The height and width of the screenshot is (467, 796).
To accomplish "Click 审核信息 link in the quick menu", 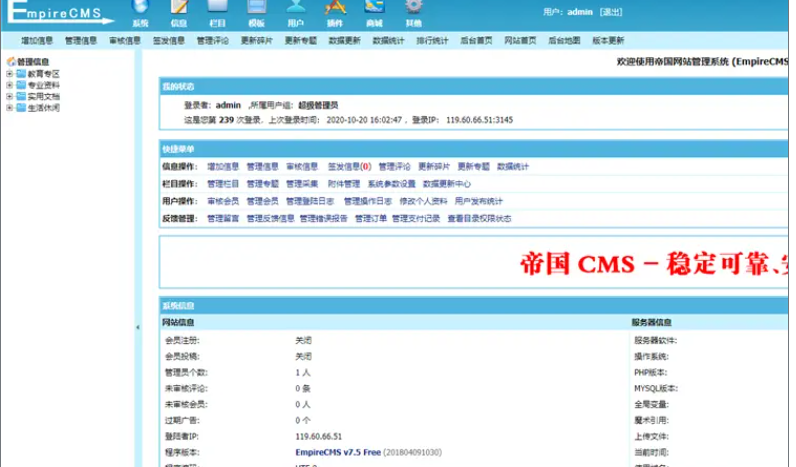I will [302, 166].
